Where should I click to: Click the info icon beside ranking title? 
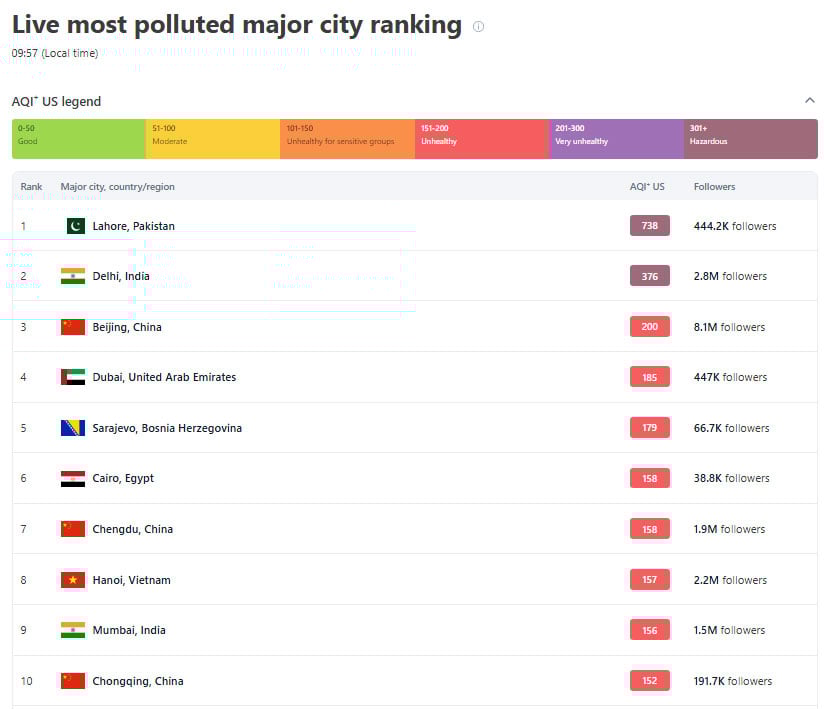click(x=478, y=27)
